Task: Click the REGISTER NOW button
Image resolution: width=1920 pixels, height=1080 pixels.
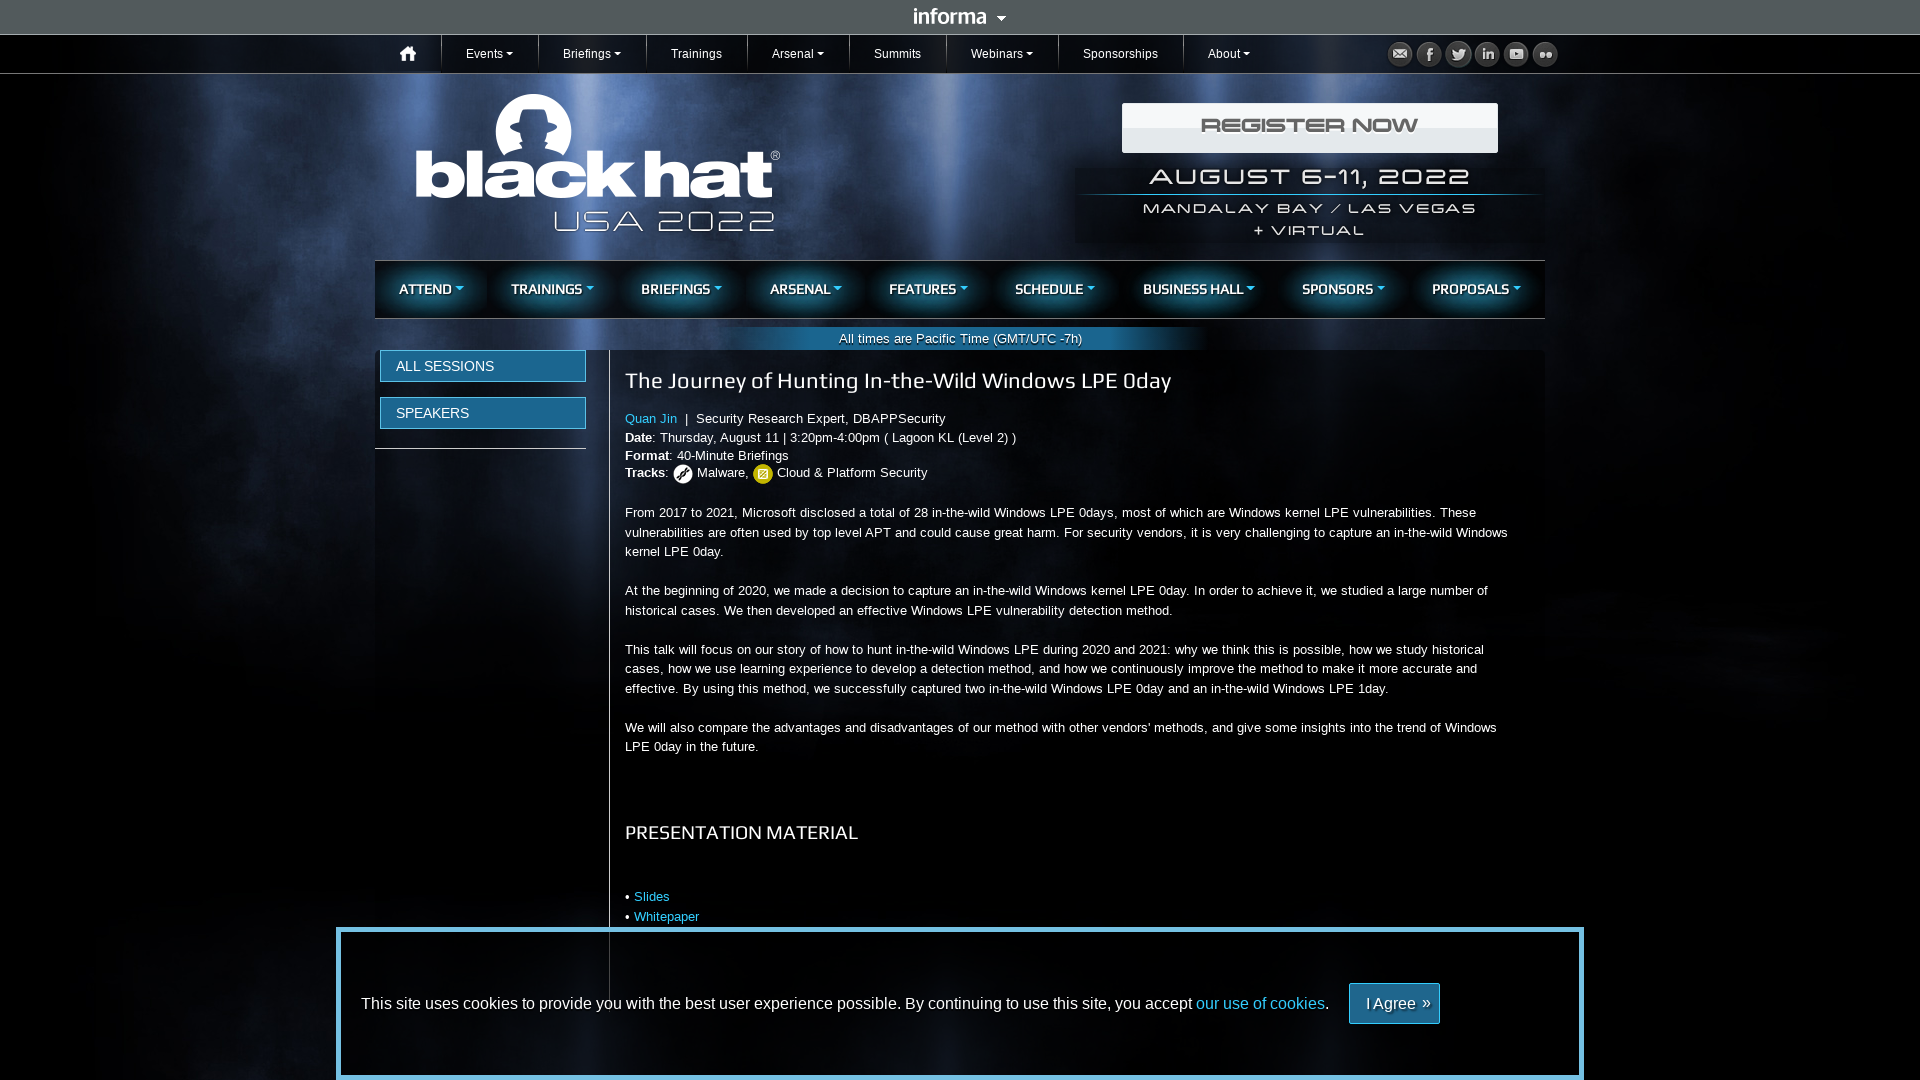Action: (1309, 127)
